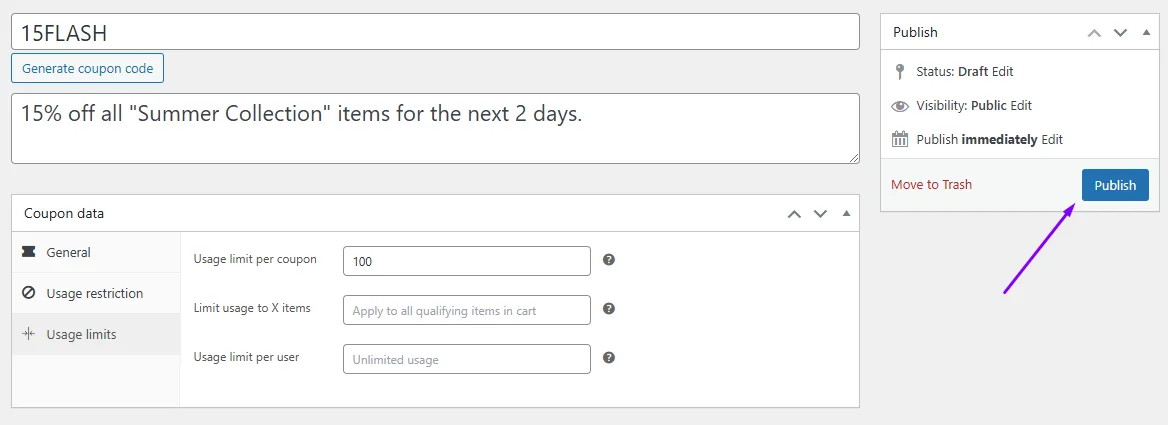Move Publish panel down with chevron
Viewport: 1168px width, 425px height.
1120,33
